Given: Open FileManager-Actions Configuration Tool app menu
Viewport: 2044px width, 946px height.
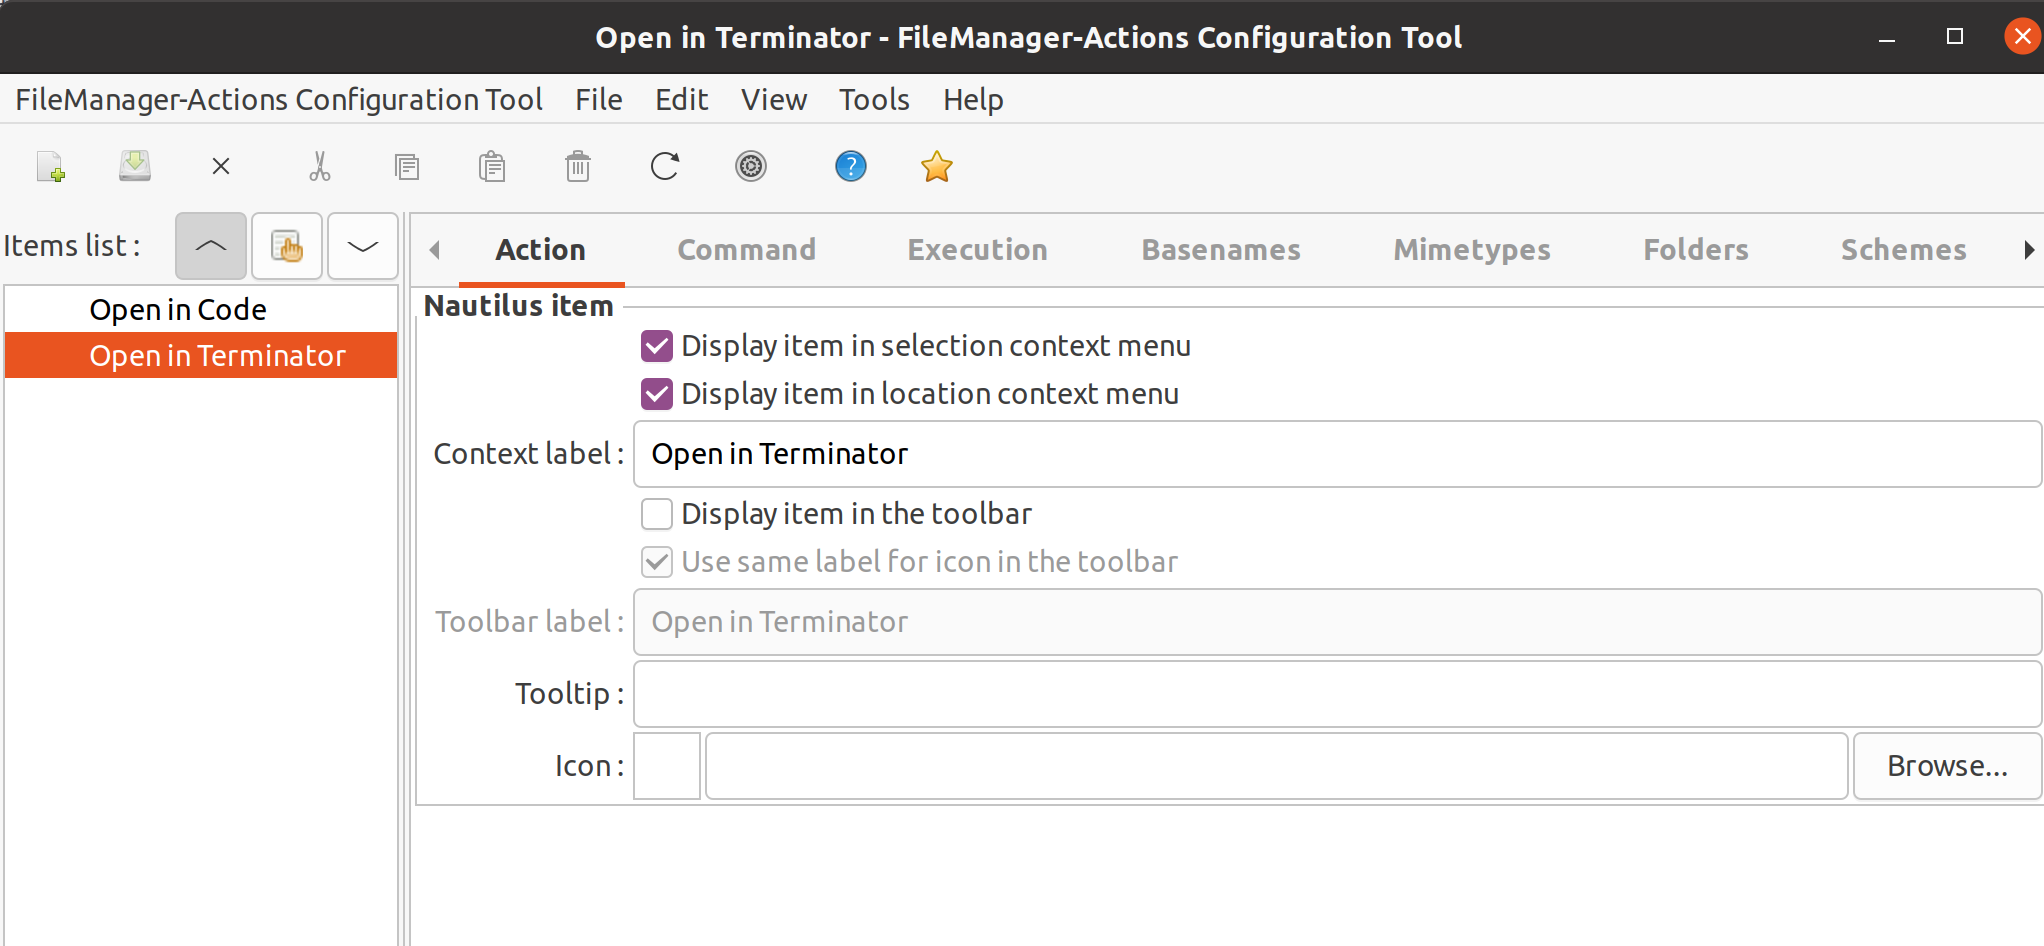Looking at the screenshot, I should (279, 99).
